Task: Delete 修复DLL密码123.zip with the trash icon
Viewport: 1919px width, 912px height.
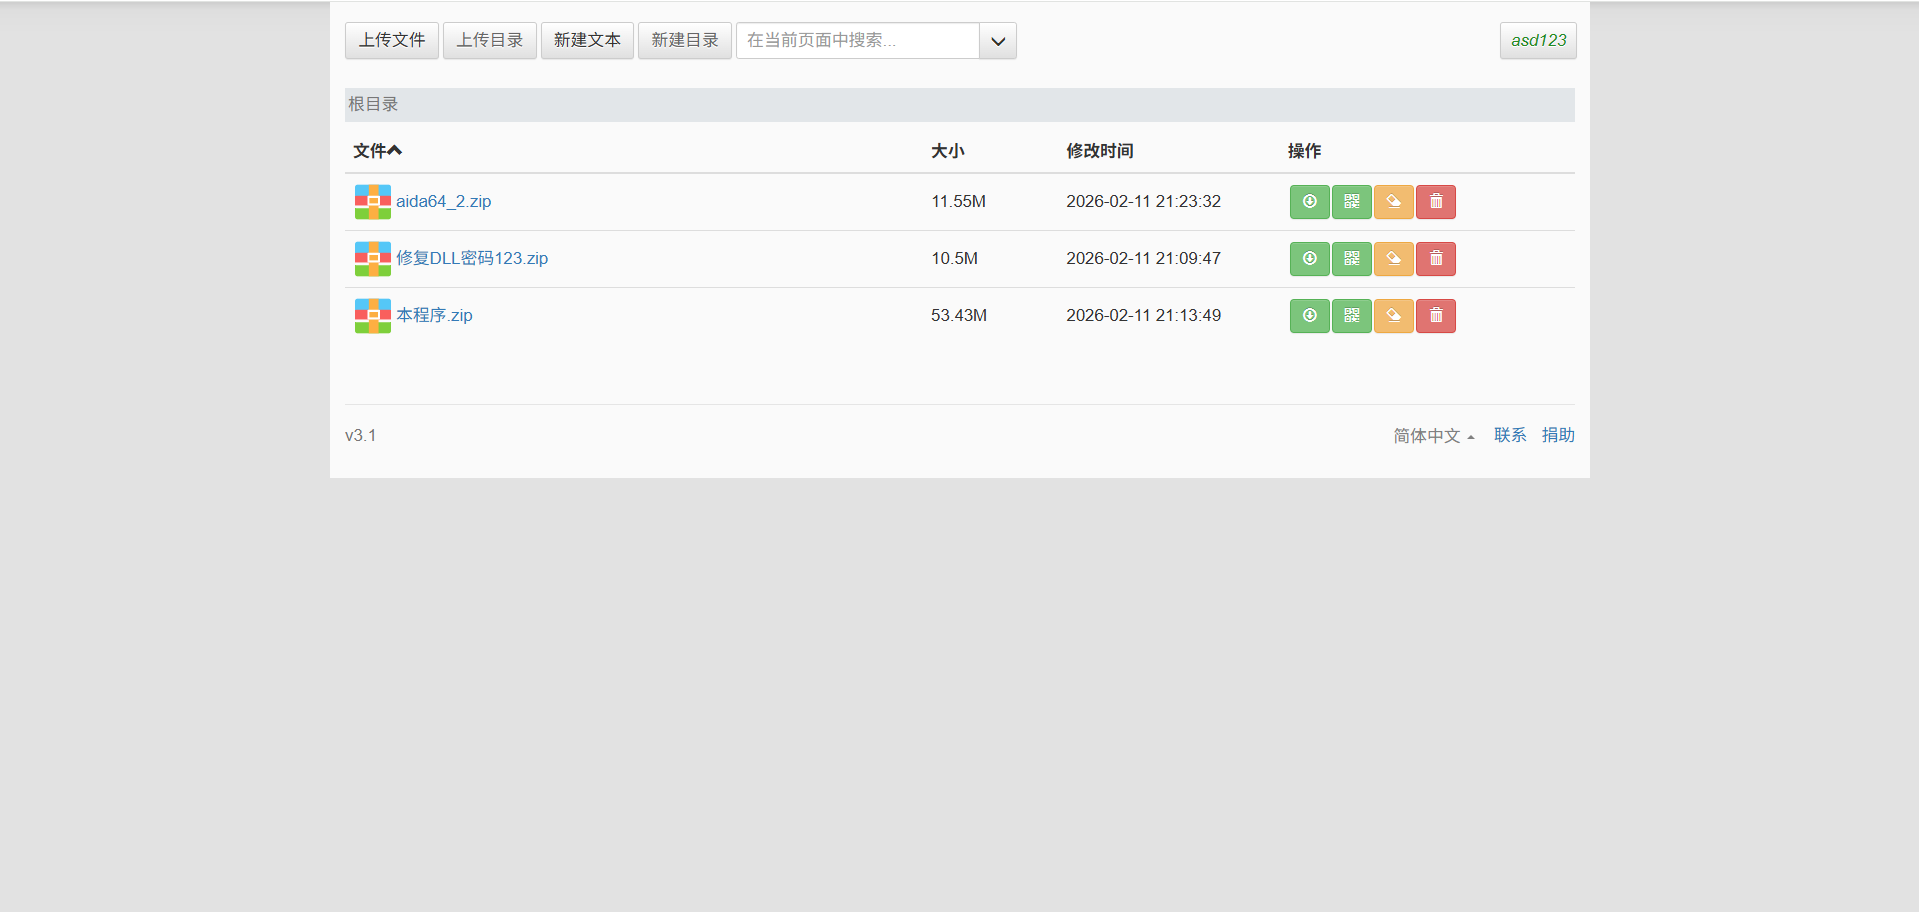Action: (1435, 259)
